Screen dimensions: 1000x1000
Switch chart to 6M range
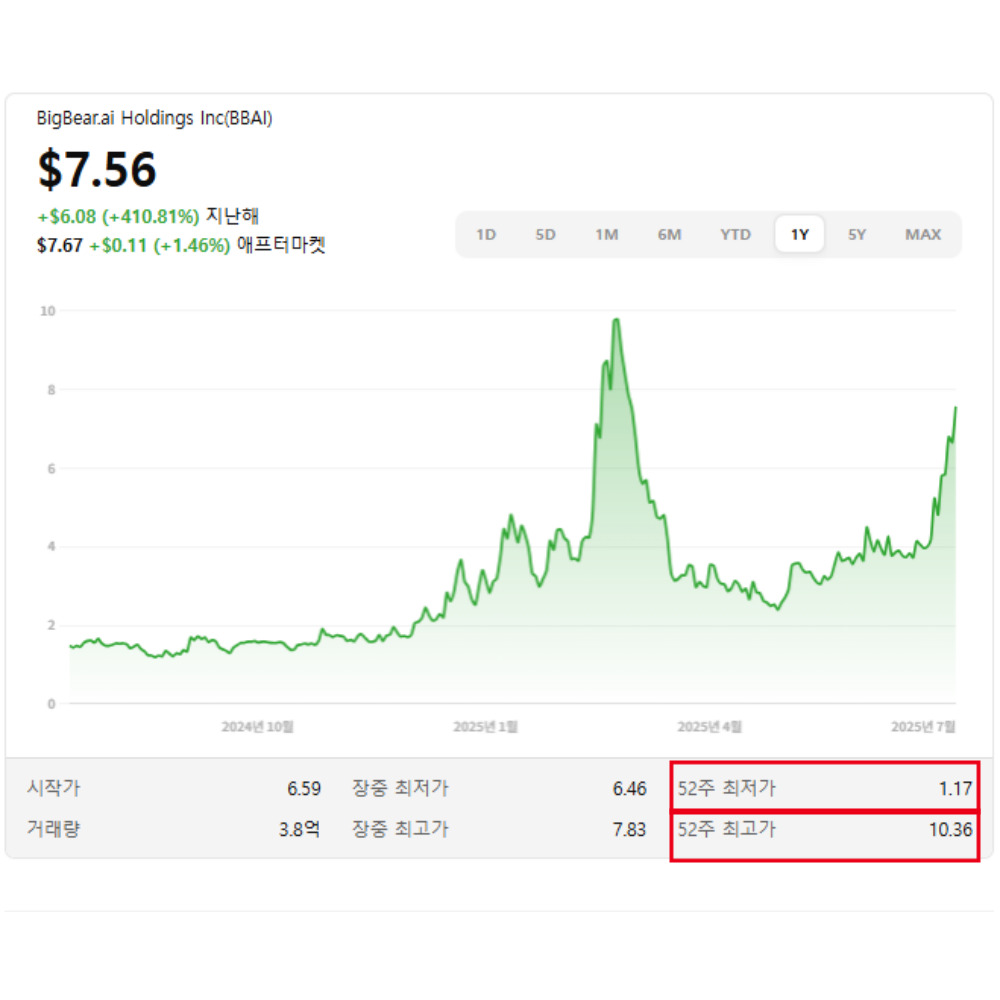(670, 235)
